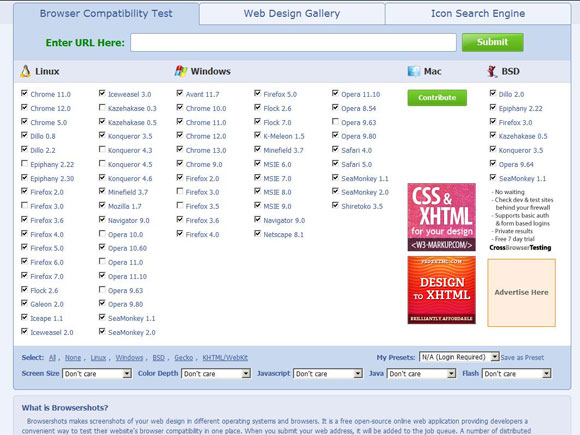The width and height of the screenshot is (580, 435).
Task: Uncheck Netscape 8.1 checkbox
Action: (257, 233)
